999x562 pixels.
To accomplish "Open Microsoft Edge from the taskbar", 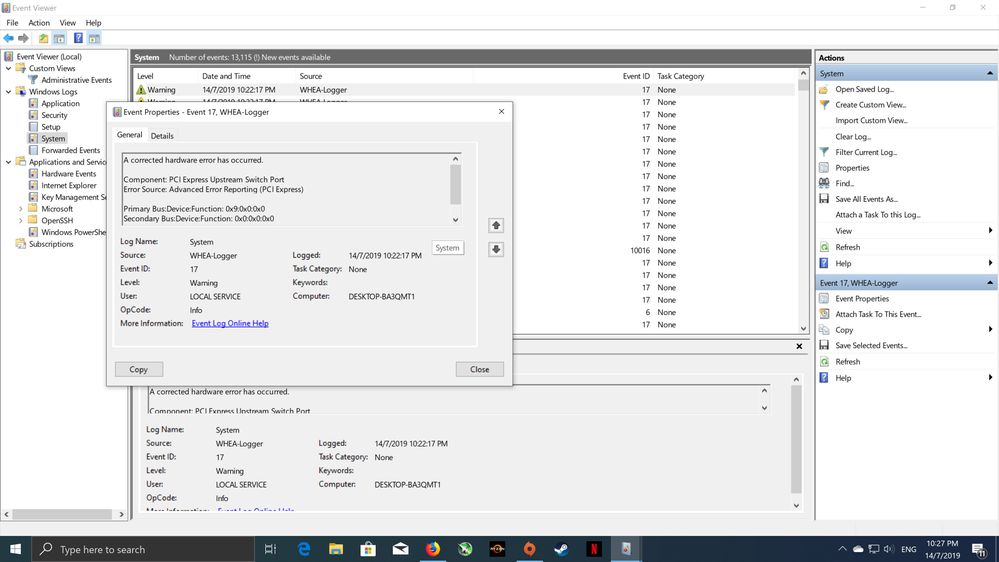I will [304, 549].
